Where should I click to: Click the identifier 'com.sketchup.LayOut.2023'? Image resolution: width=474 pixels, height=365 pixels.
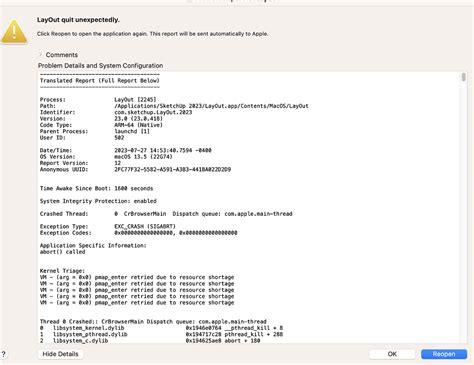[153, 112]
